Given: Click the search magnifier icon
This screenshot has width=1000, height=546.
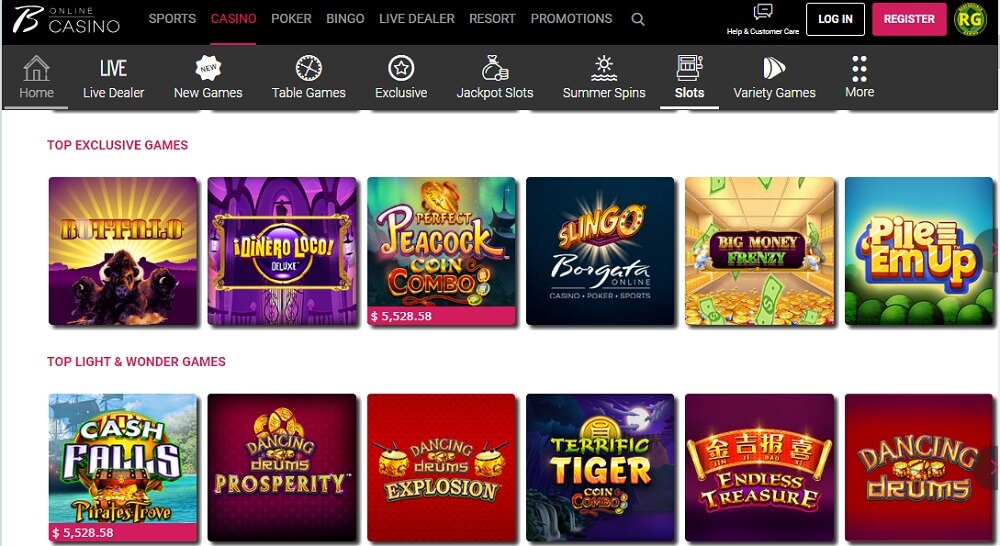Looking at the screenshot, I should (638, 19).
